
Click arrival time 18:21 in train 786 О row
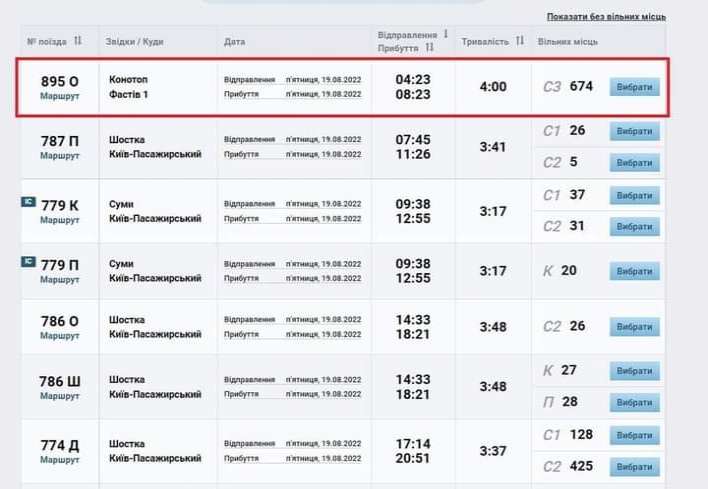413,335
